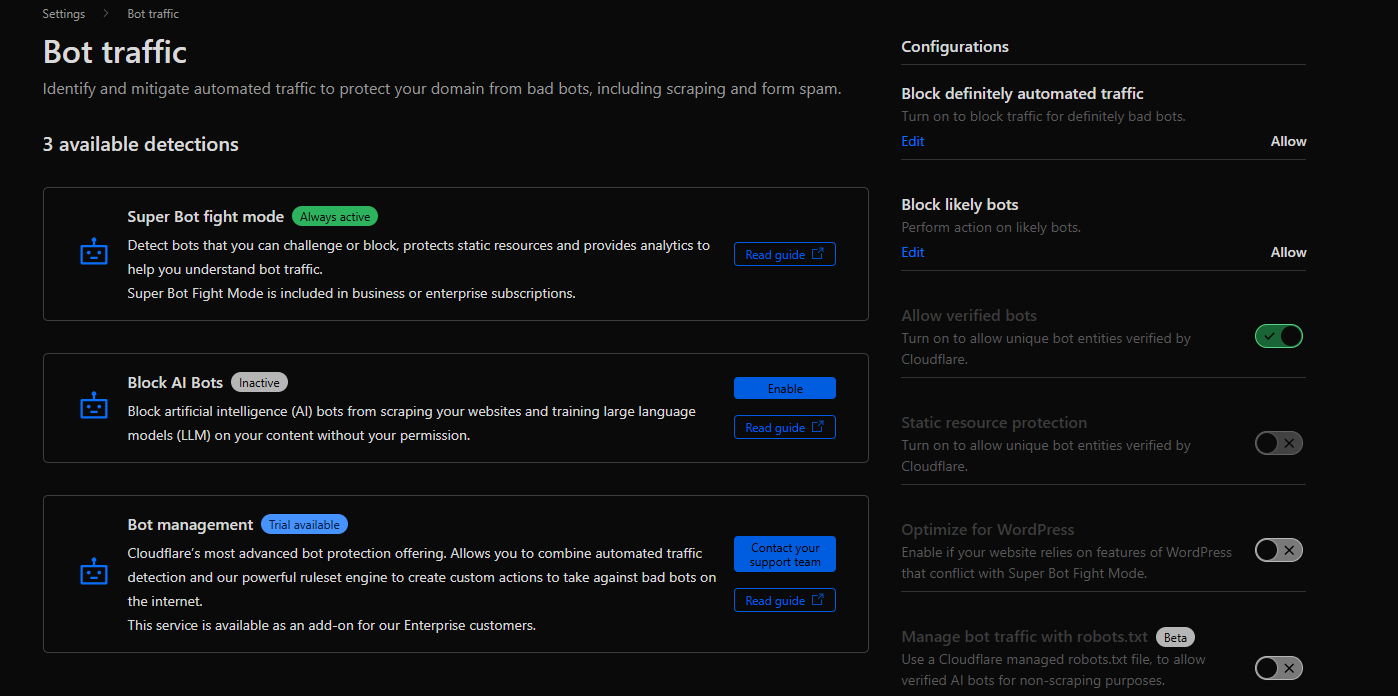
Task: Edit Block likely bots setting
Action: (912, 252)
